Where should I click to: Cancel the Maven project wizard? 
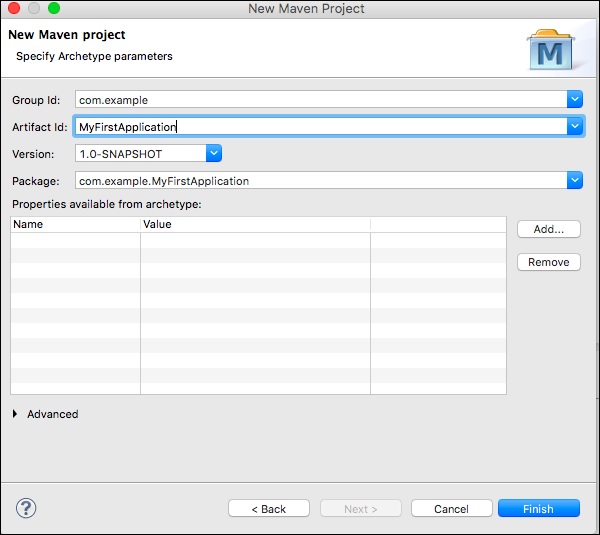[451, 509]
